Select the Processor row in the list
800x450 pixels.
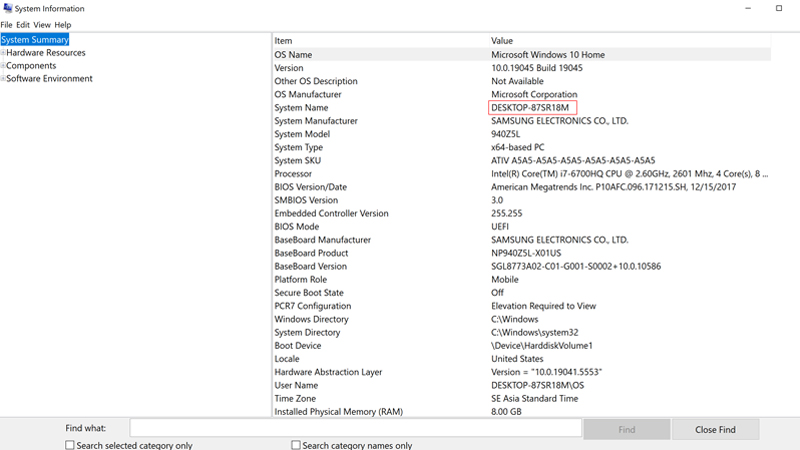coord(294,173)
